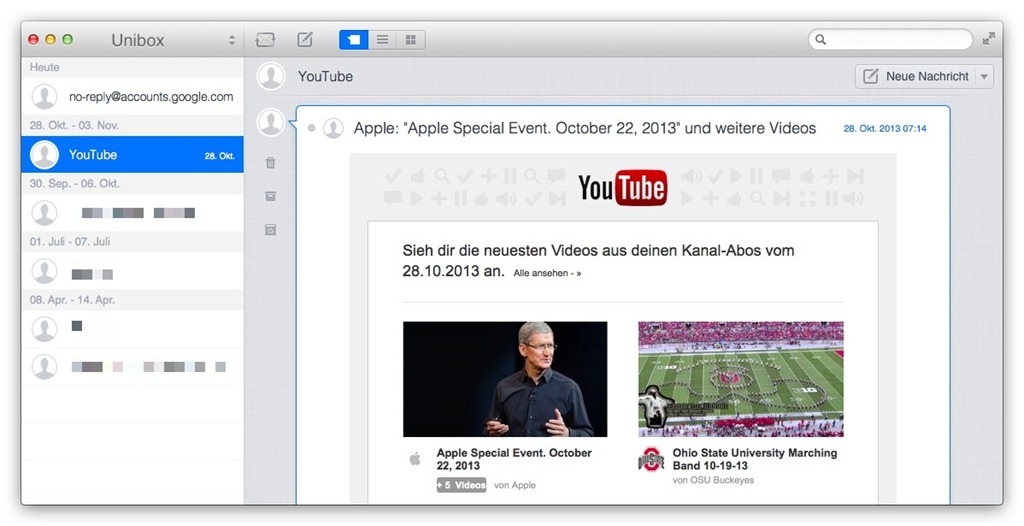This screenshot has height=526, width=1024.
Task: Click the compose message icon in toolbar
Action: (305, 40)
